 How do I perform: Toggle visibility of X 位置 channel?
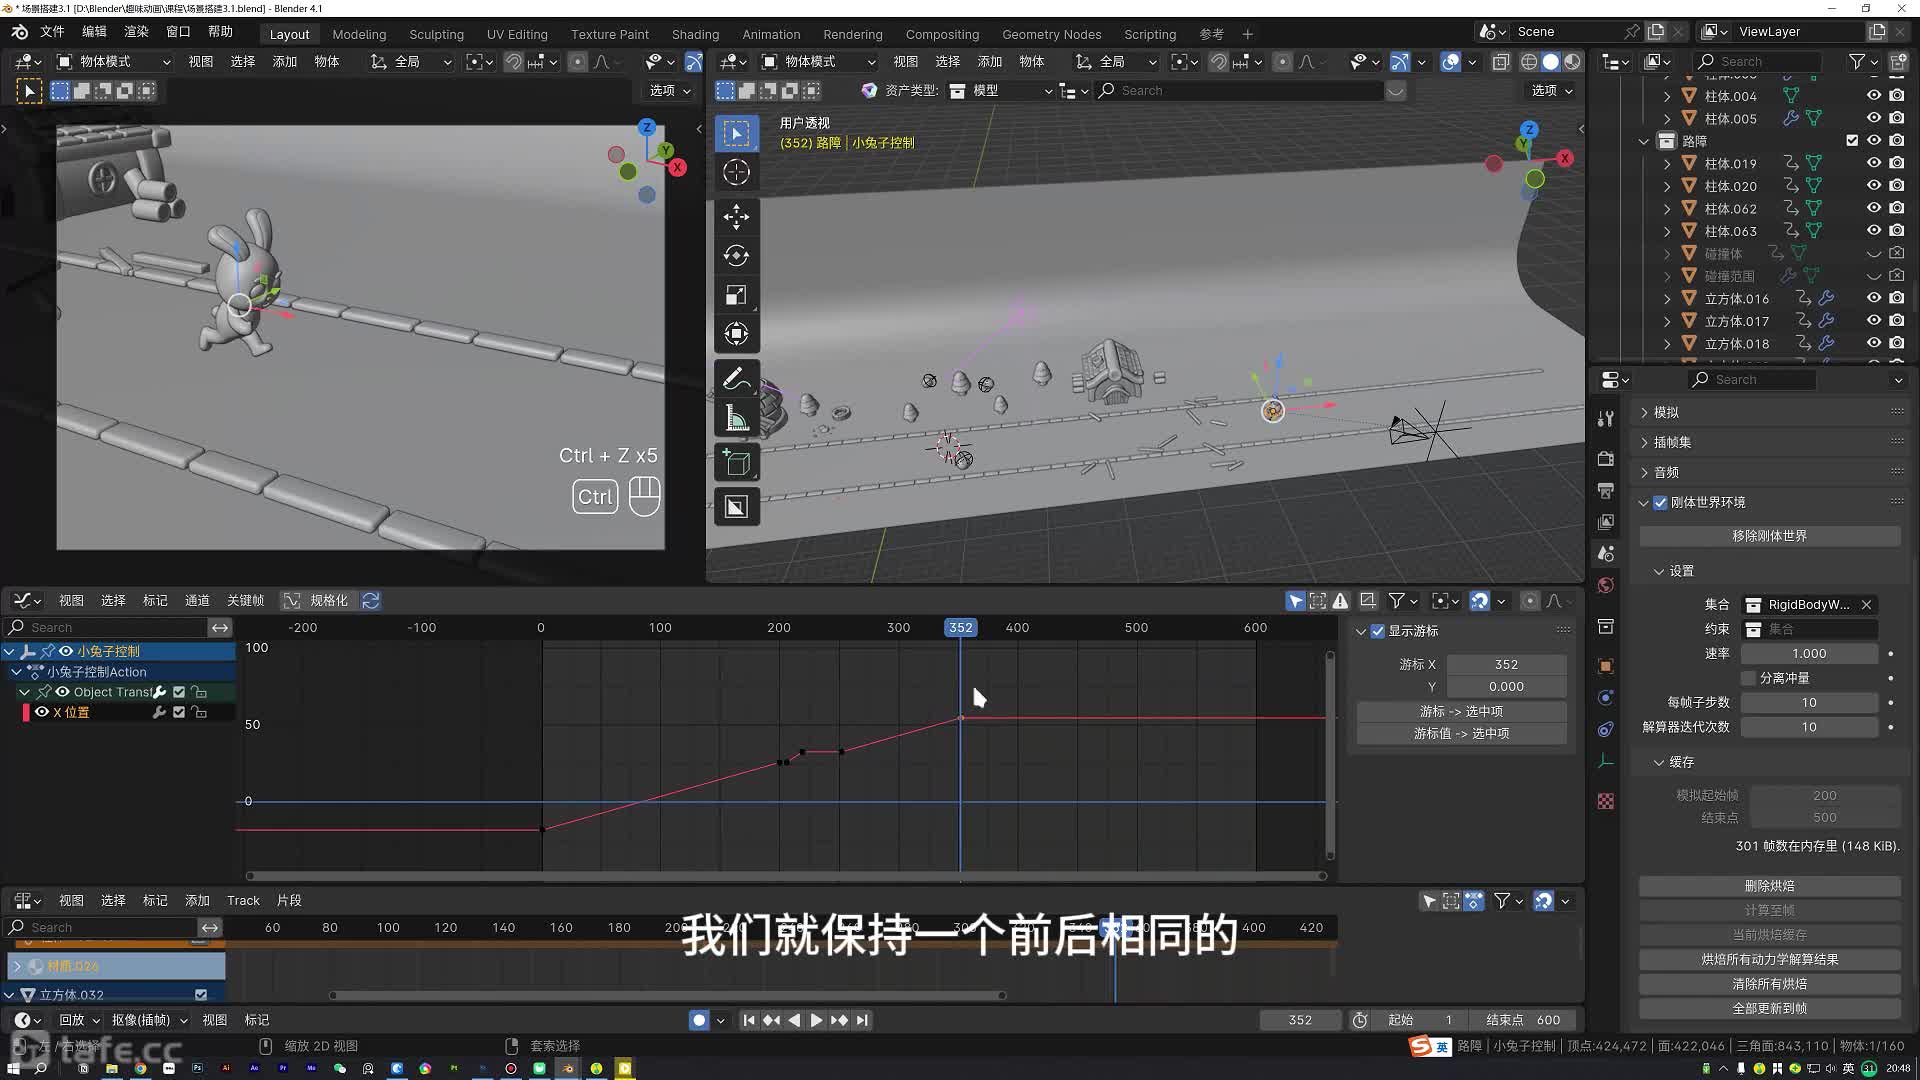point(42,712)
